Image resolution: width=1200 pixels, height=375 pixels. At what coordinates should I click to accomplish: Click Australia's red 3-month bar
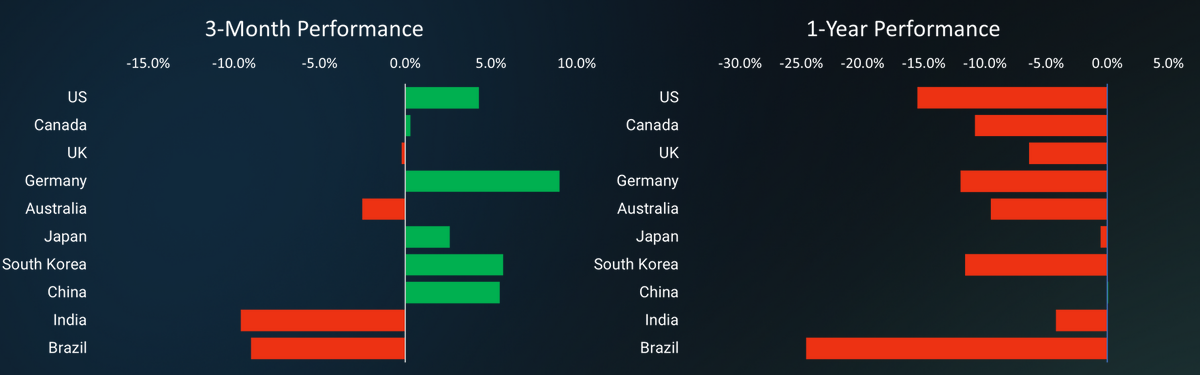coord(384,209)
